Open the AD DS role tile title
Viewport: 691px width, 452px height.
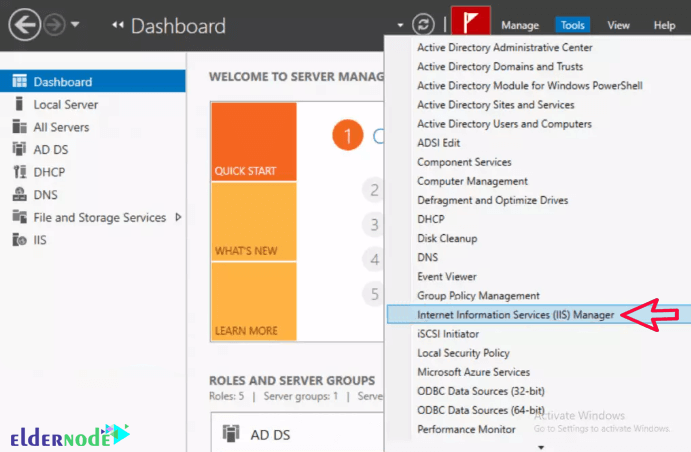point(270,435)
